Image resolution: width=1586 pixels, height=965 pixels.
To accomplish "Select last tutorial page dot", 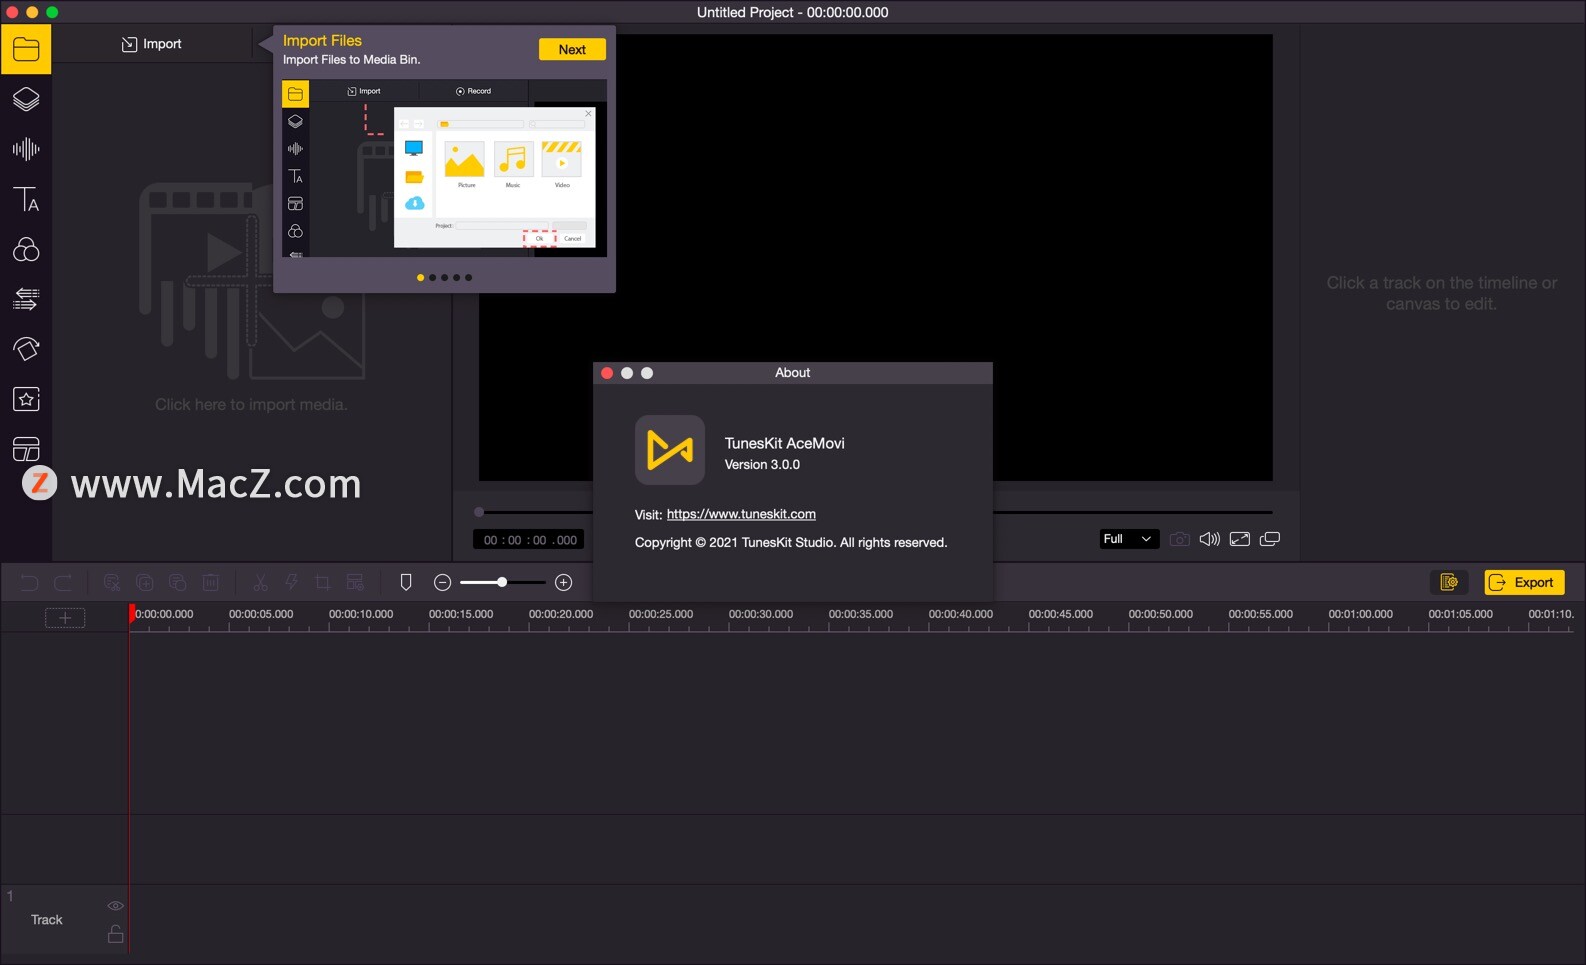I will pyautogui.click(x=469, y=278).
